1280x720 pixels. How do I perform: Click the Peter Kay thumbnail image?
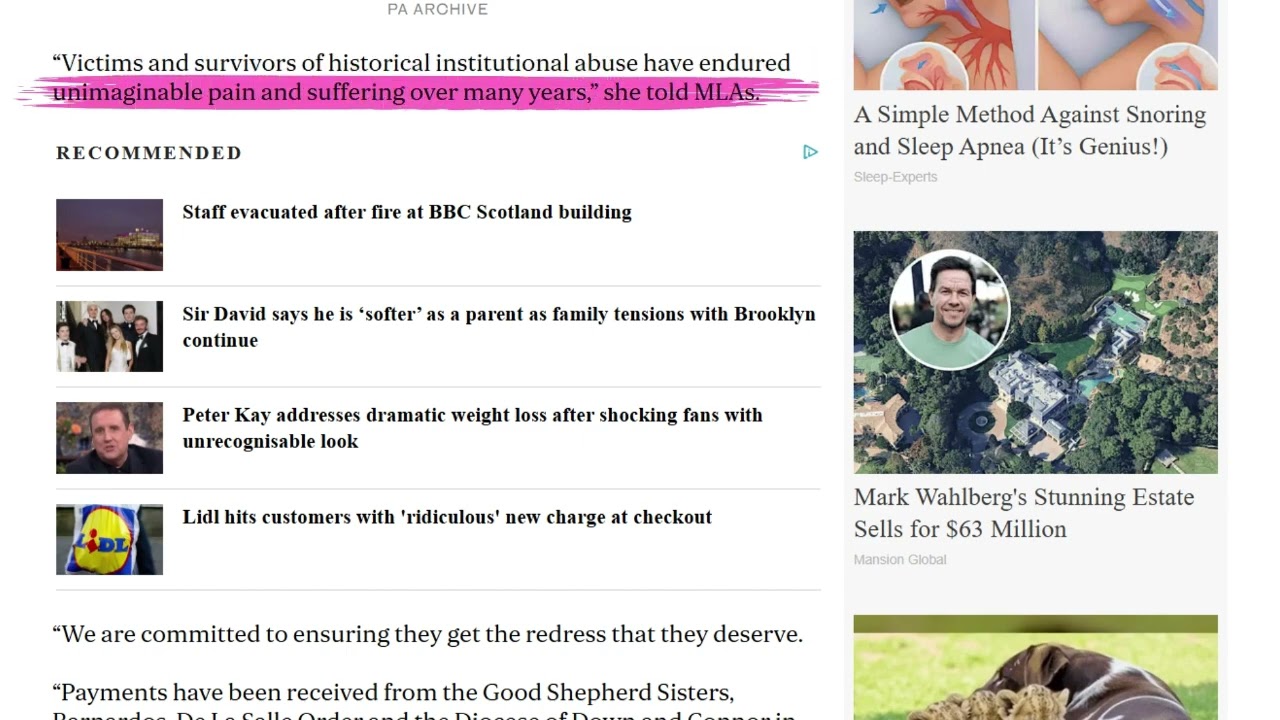109,438
